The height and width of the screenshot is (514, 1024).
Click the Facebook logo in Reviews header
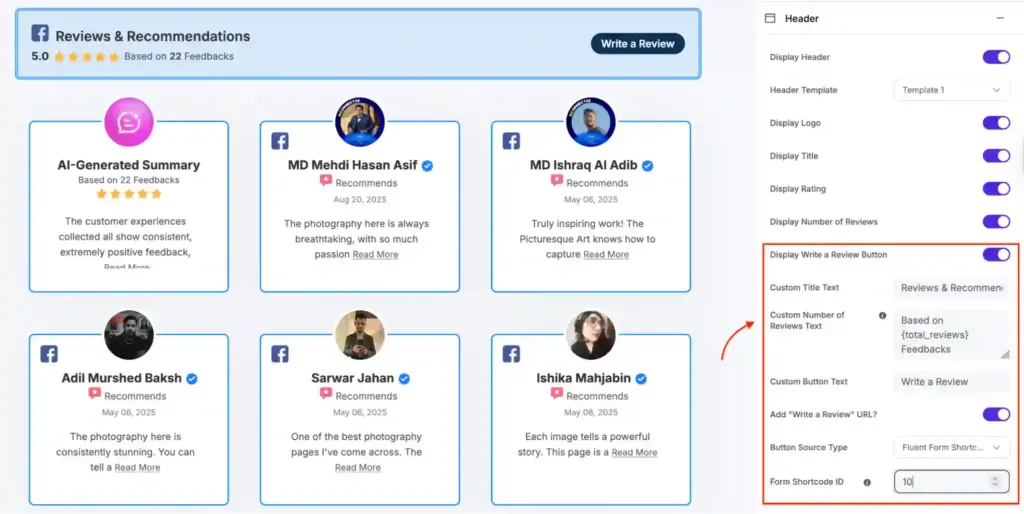[x=40, y=33]
